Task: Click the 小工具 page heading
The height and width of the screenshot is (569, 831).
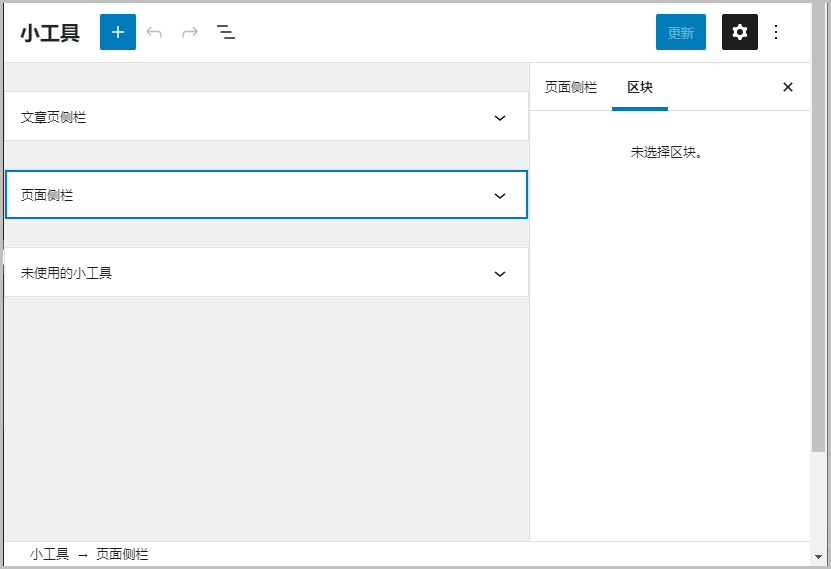Action: 50,33
